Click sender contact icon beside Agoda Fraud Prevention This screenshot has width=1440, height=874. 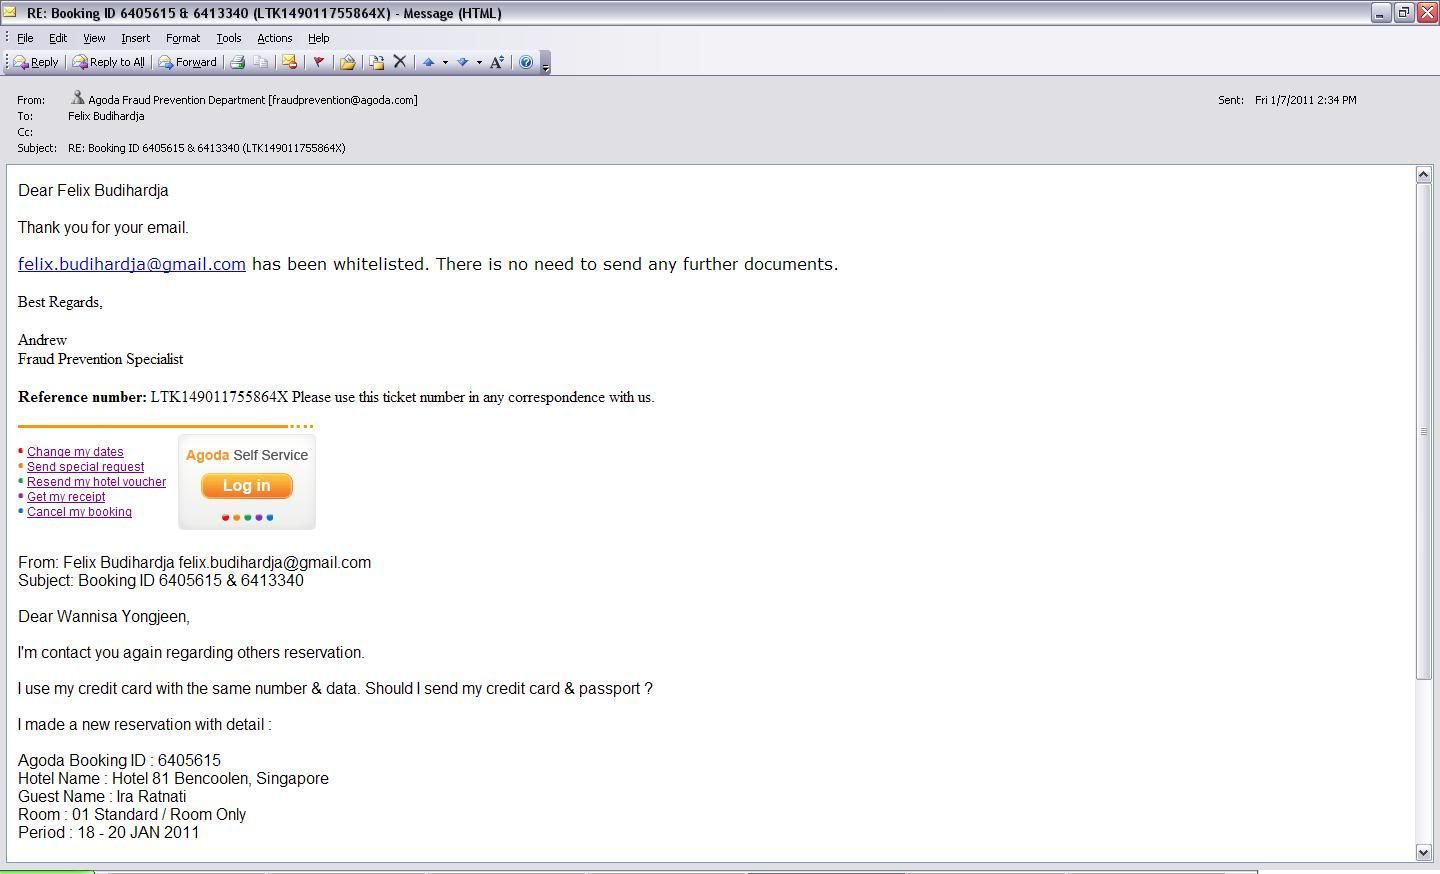(77, 98)
